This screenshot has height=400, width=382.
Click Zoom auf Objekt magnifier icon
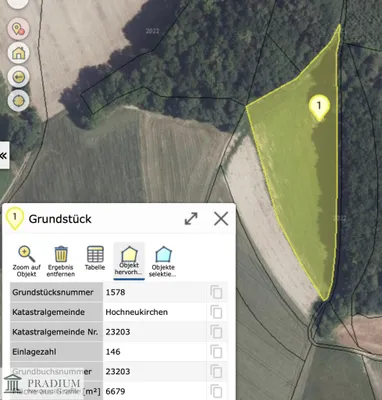click(27, 254)
